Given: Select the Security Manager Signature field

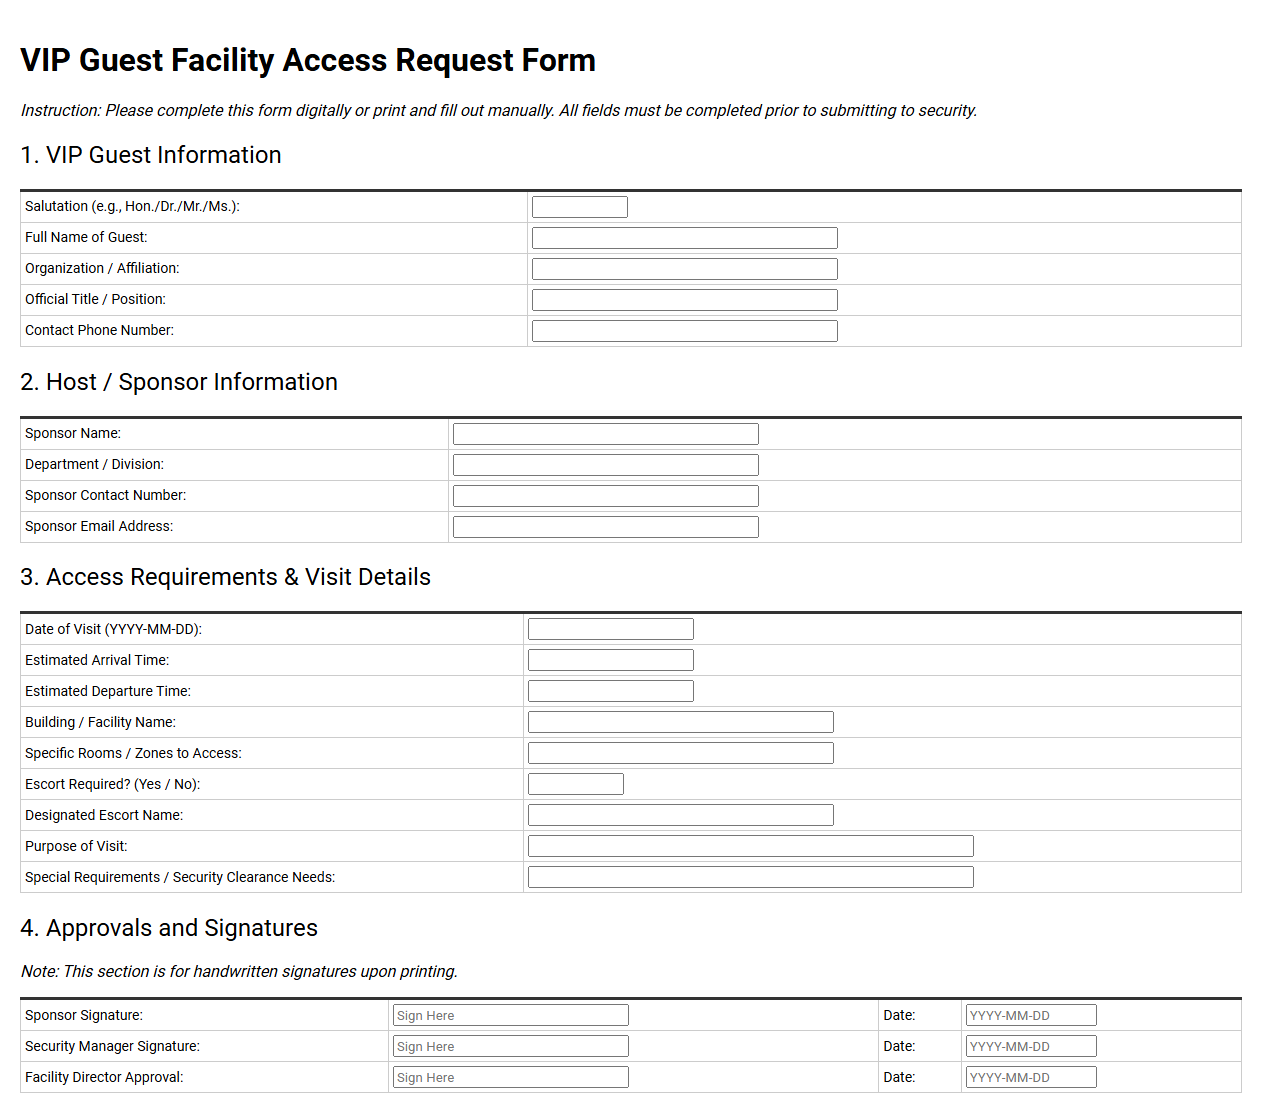Looking at the screenshot, I should click(x=511, y=1046).
